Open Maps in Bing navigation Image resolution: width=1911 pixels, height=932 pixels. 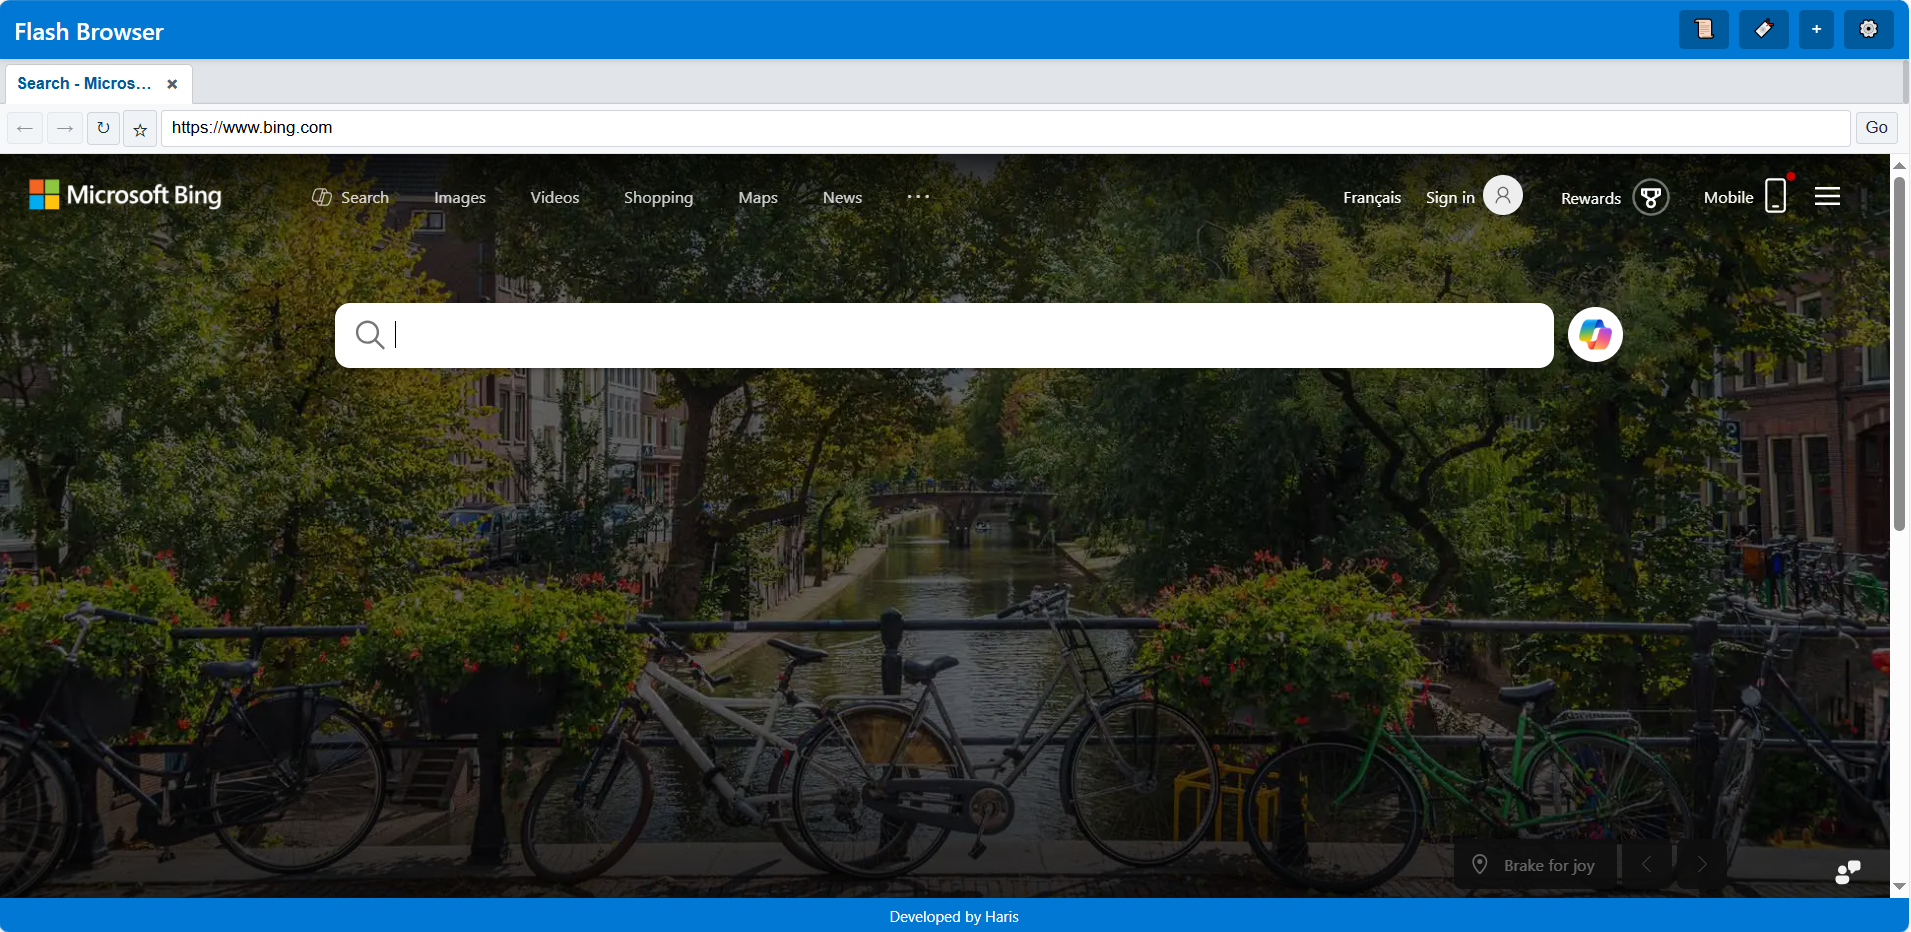coord(758,198)
